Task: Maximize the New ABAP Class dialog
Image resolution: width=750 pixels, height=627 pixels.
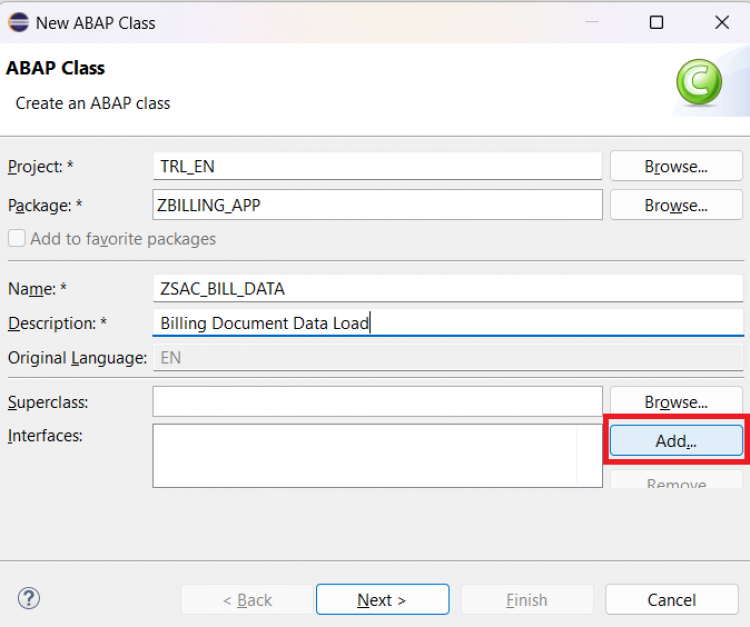Action: click(x=656, y=22)
